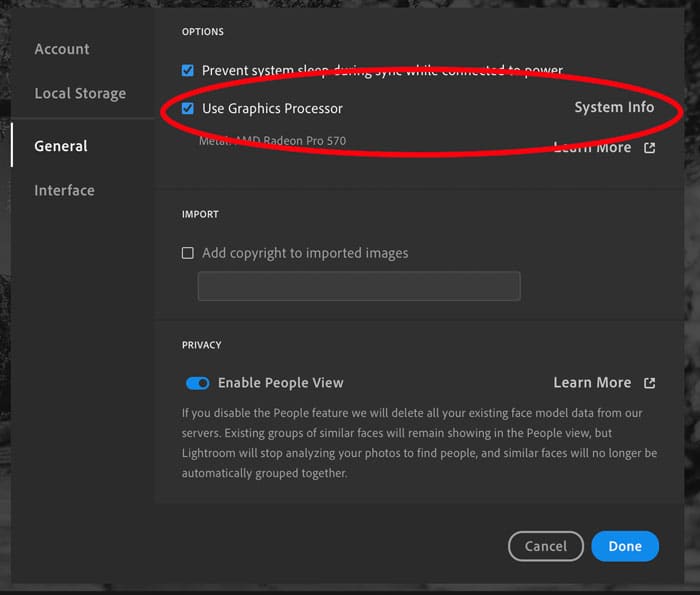Uncheck the Use Graphics Processor checkbox
700x595 pixels.
[x=188, y=108]
